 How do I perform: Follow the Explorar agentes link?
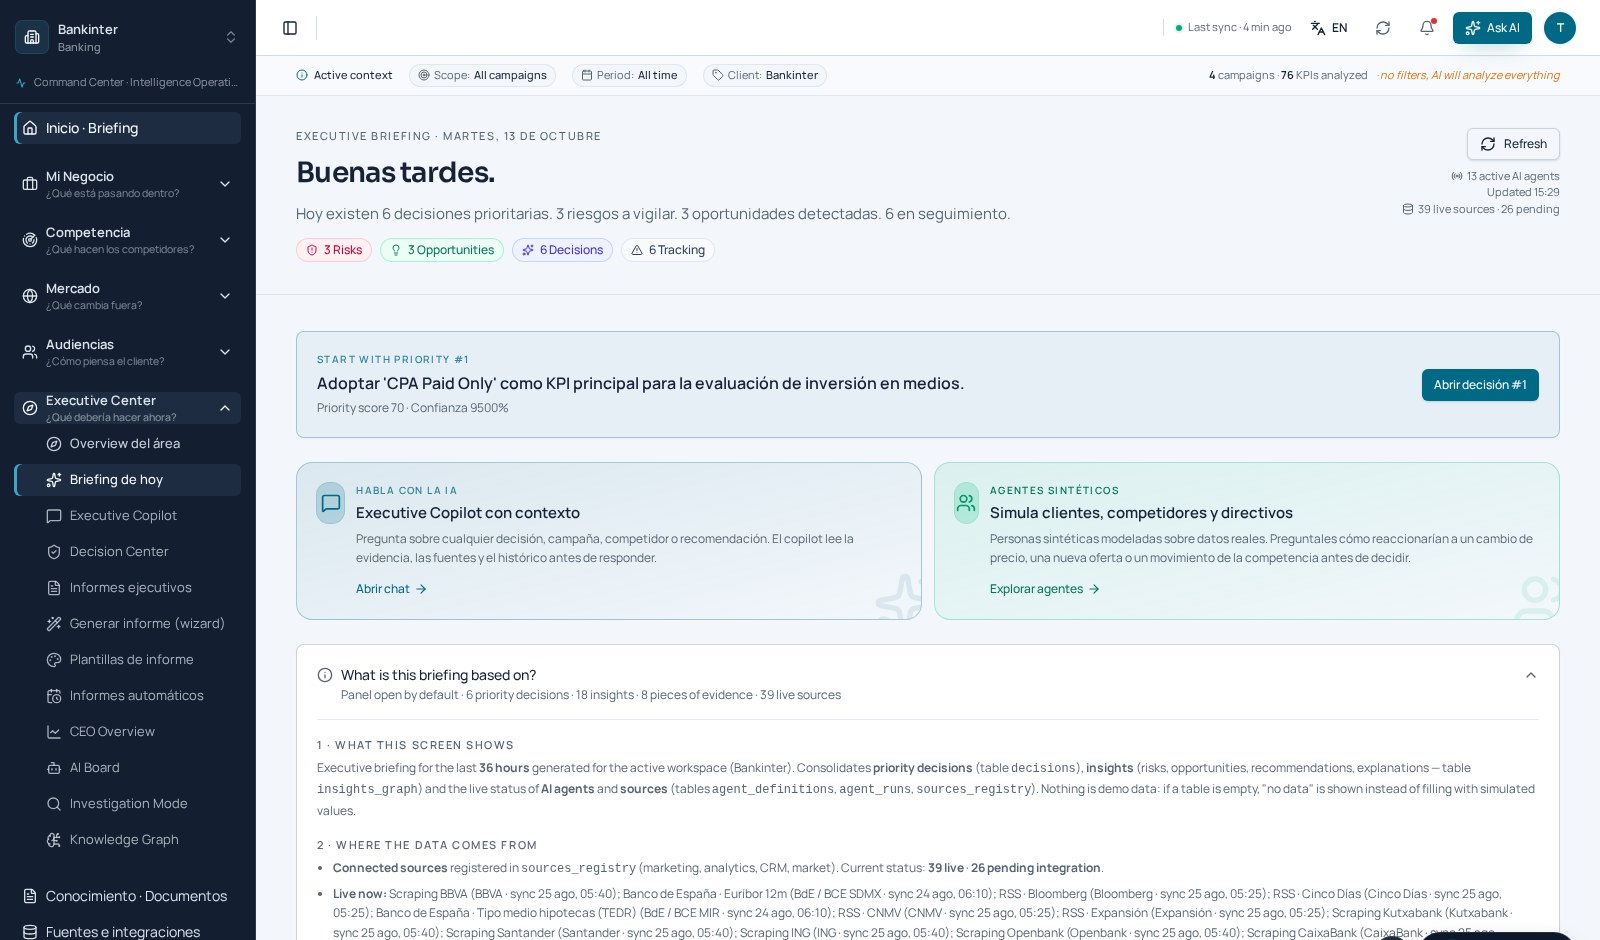point(1045,589)
